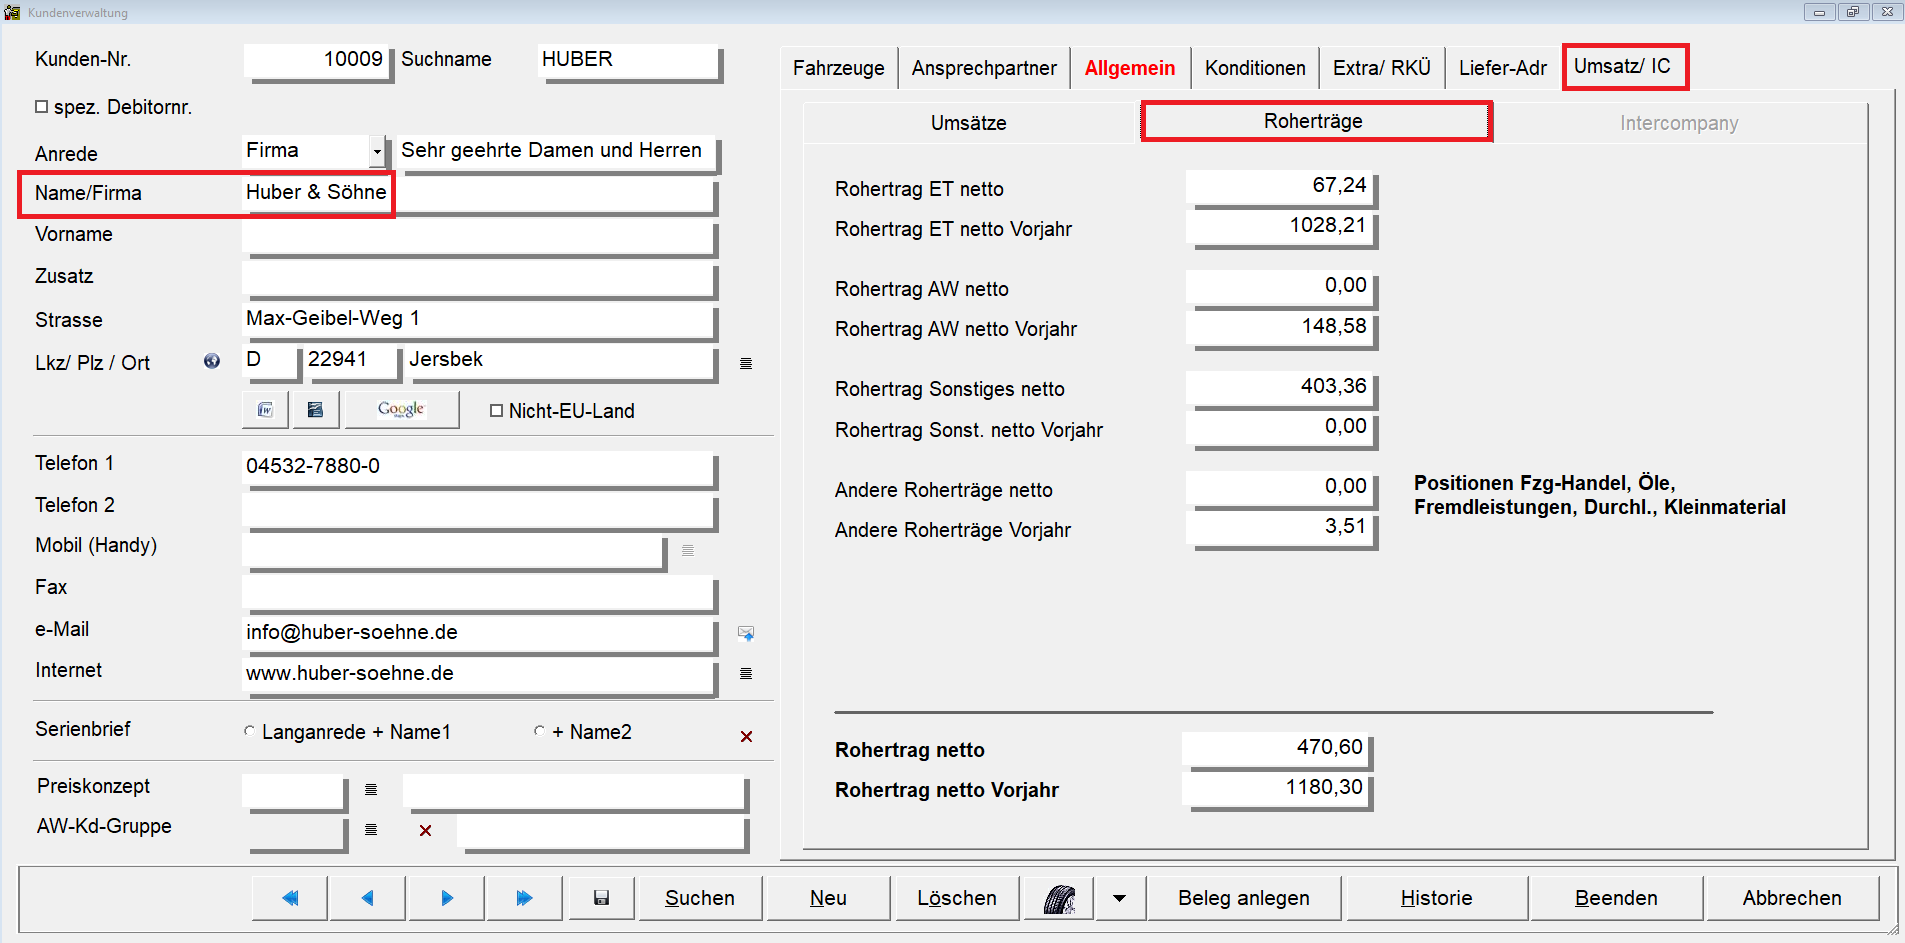Open the list icon beside Internet field

click(746, 674)
